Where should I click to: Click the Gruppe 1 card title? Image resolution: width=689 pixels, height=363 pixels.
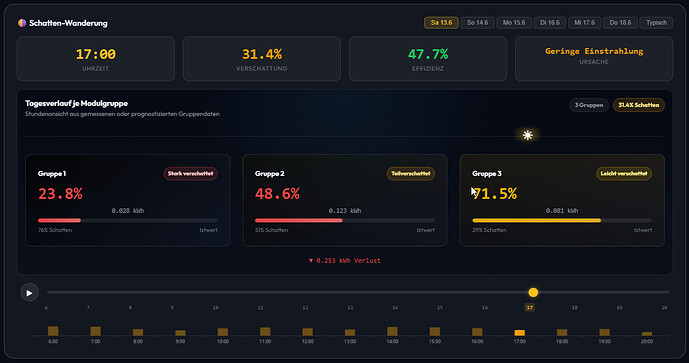[x=52, y=174]
